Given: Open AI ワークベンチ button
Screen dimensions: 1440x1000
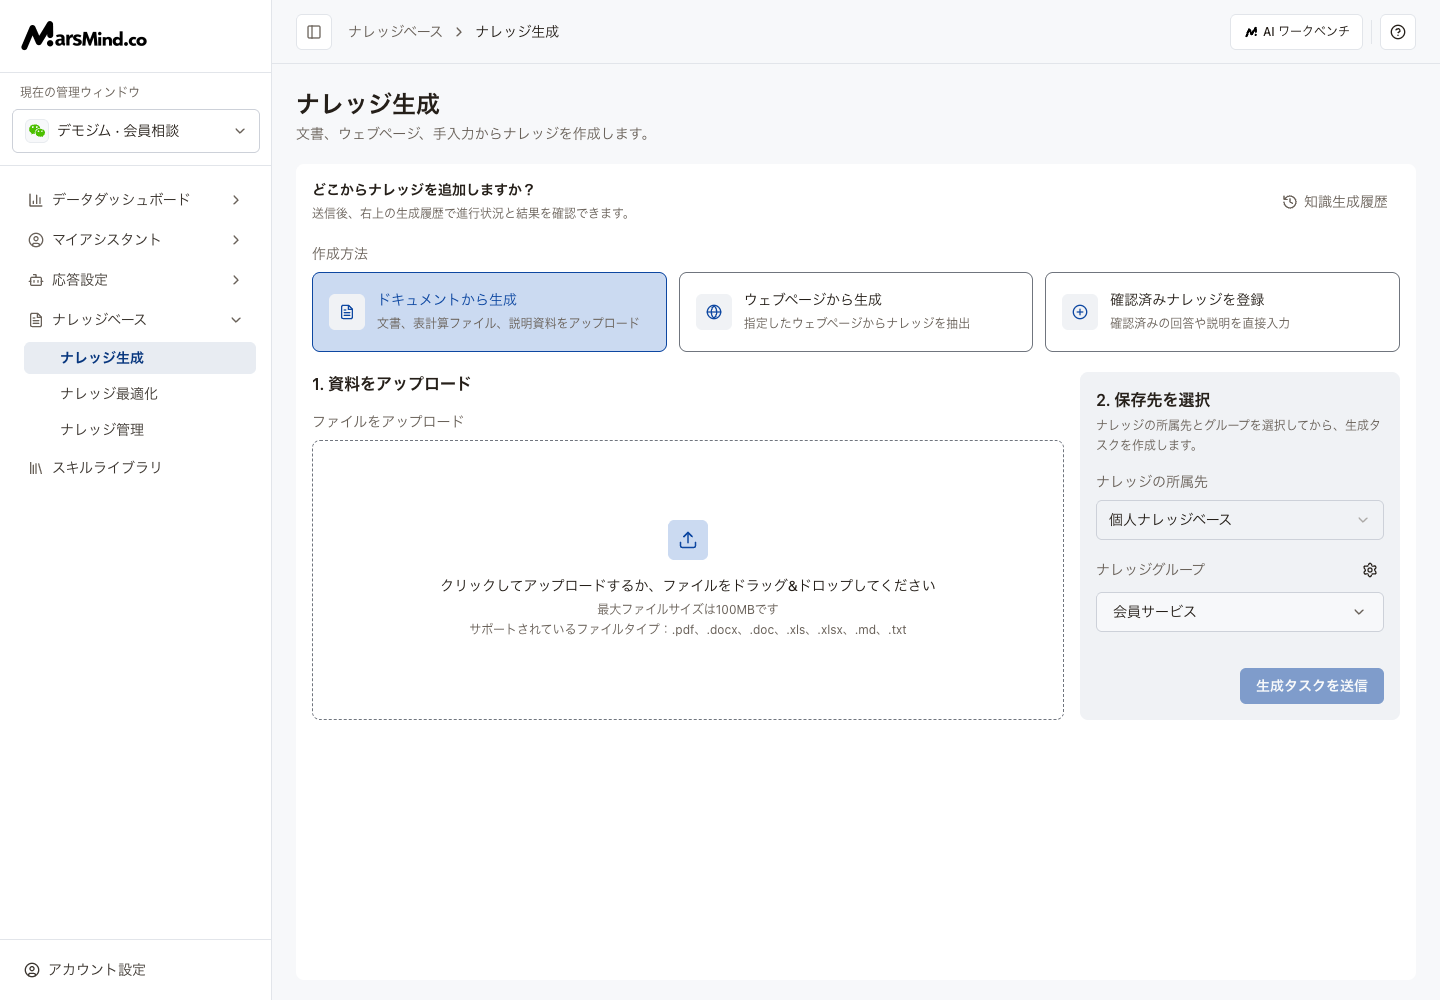Looking at the screenshot, I should 1297,32.
